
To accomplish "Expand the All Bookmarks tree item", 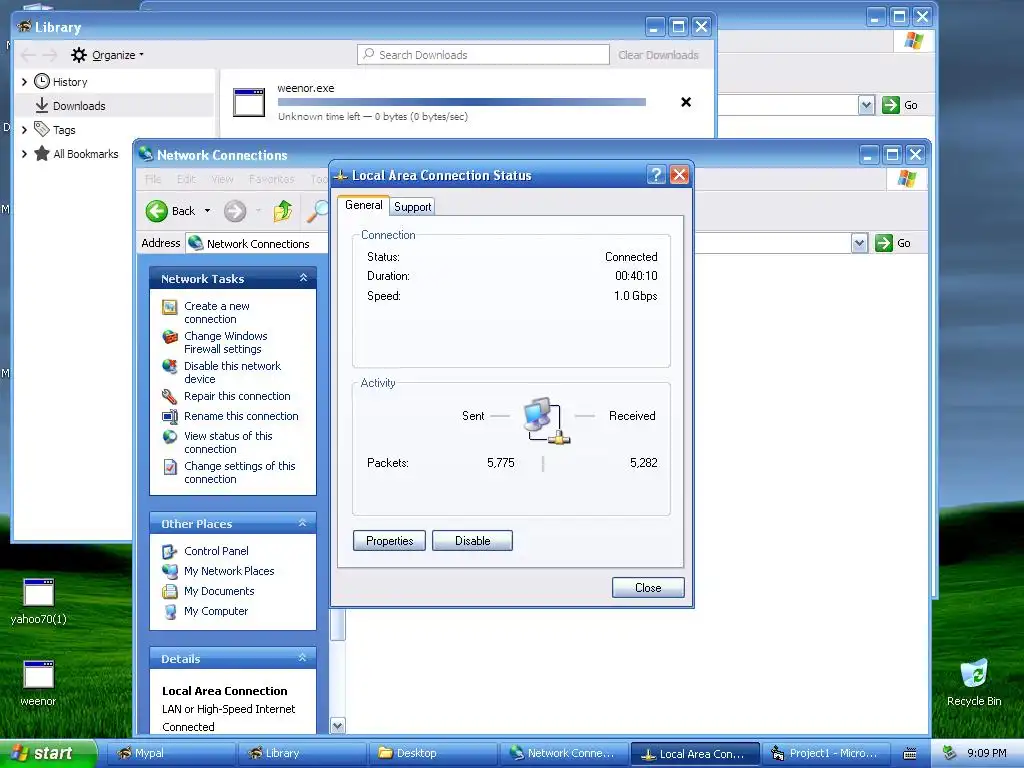I will tap(24, 154).
